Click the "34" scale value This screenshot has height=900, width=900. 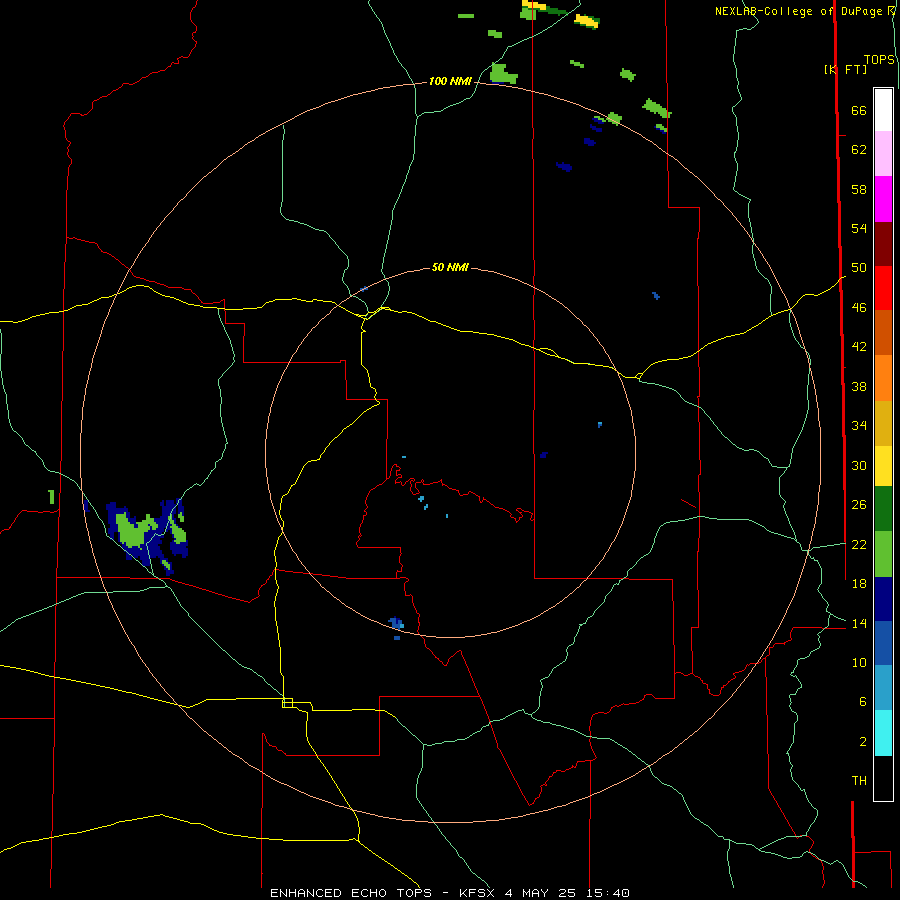pos(859,426)
